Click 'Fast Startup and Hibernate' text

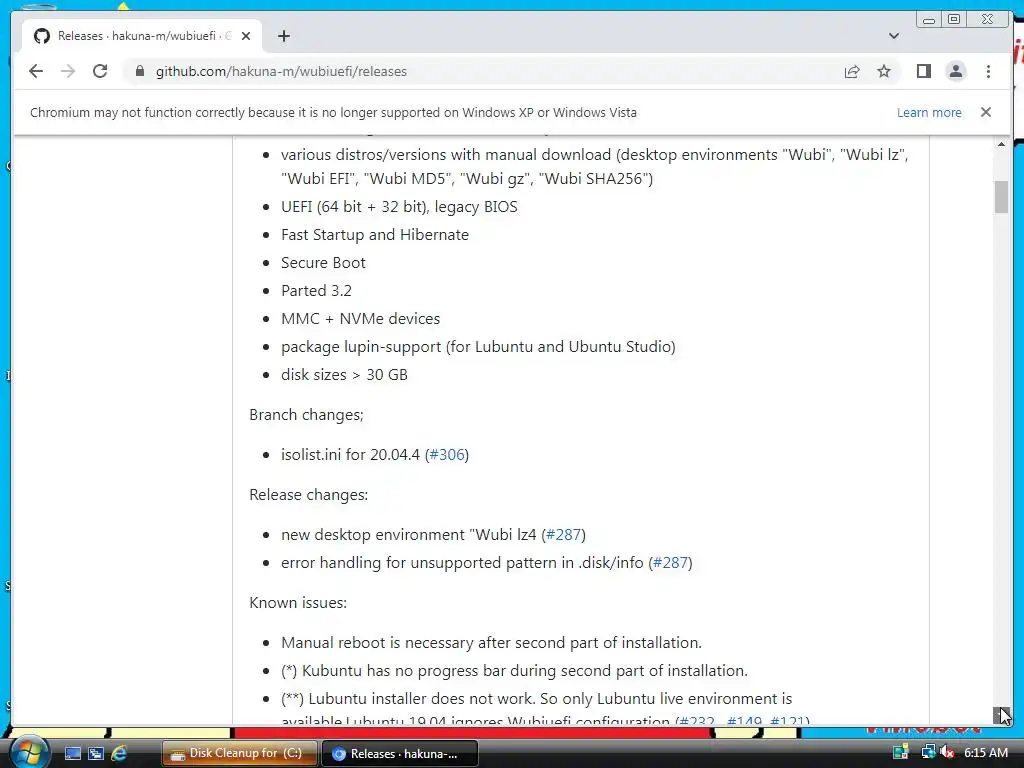pos(375,234)
